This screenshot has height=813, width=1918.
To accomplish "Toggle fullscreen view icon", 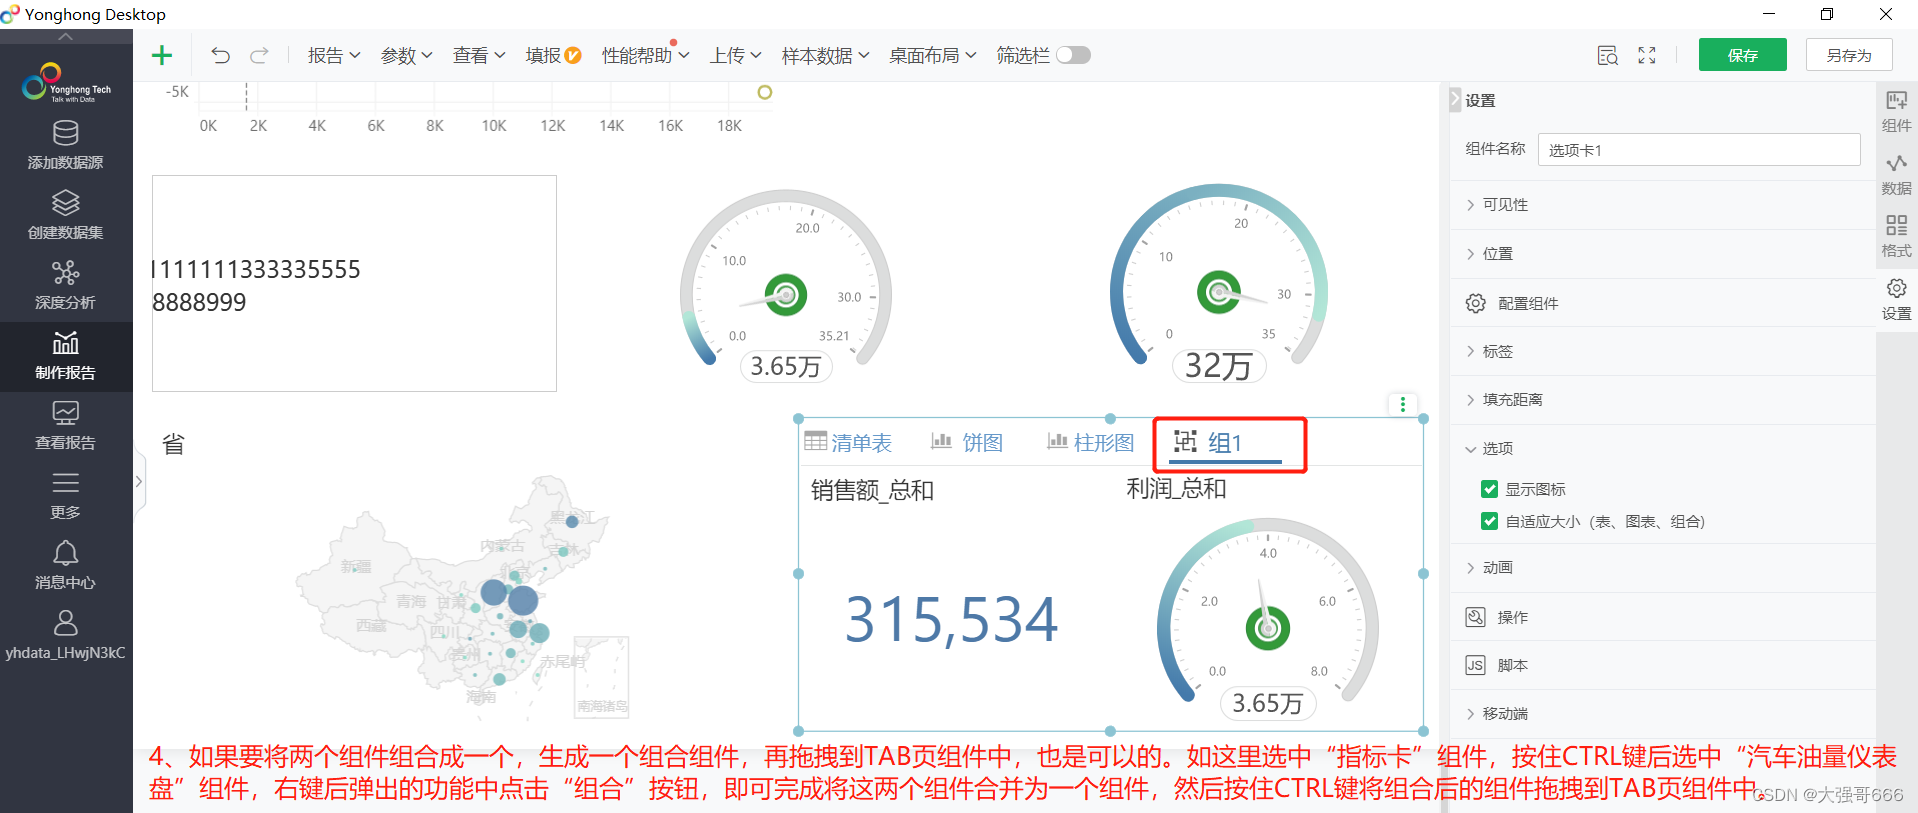I will pyautogui.click(x=1647, y=56).
